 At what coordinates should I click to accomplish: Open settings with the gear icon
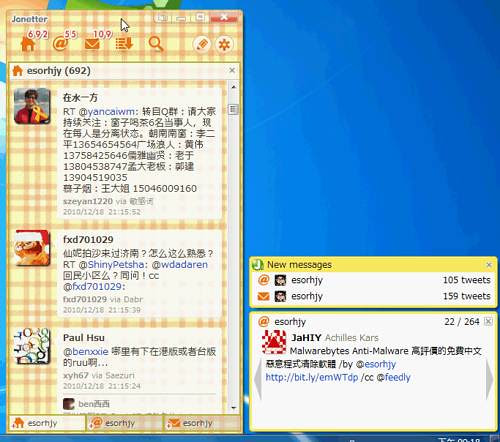coord(224,44)
